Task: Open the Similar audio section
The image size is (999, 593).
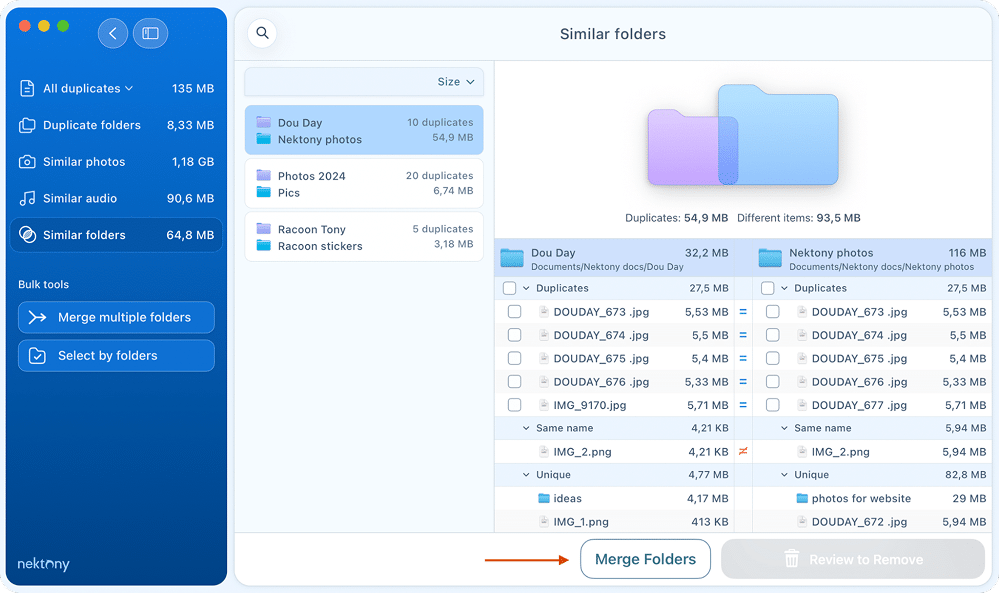Action: pyautogui.click(x=78, y=198)
